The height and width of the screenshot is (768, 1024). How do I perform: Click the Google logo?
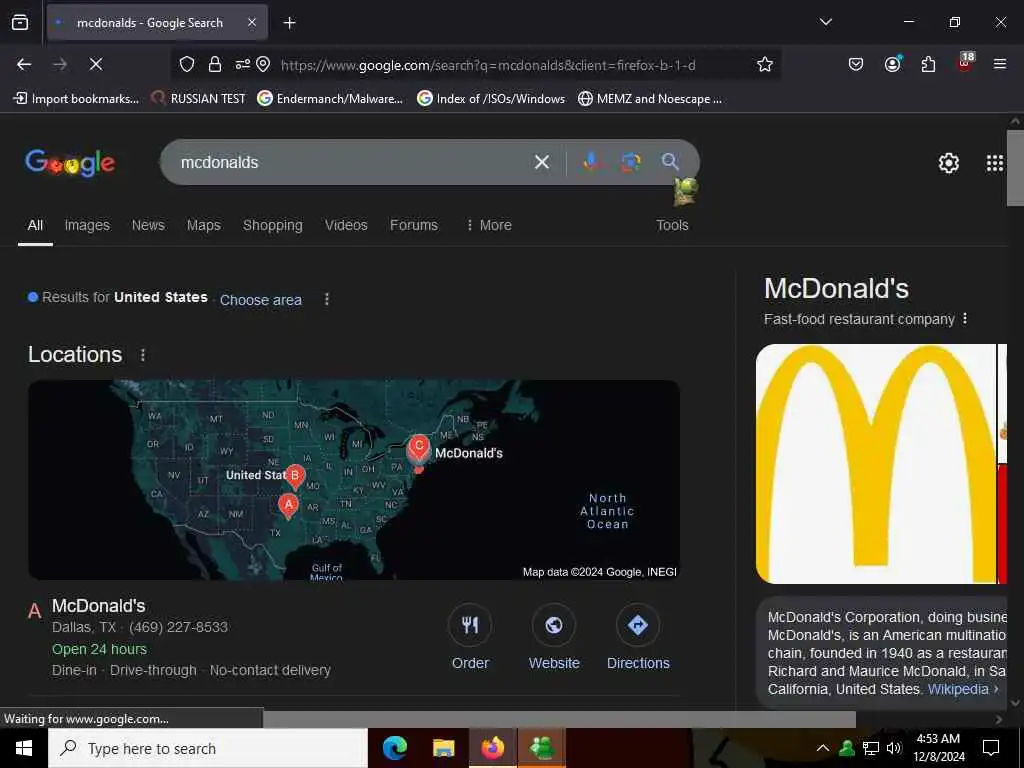tap(70, 163)
